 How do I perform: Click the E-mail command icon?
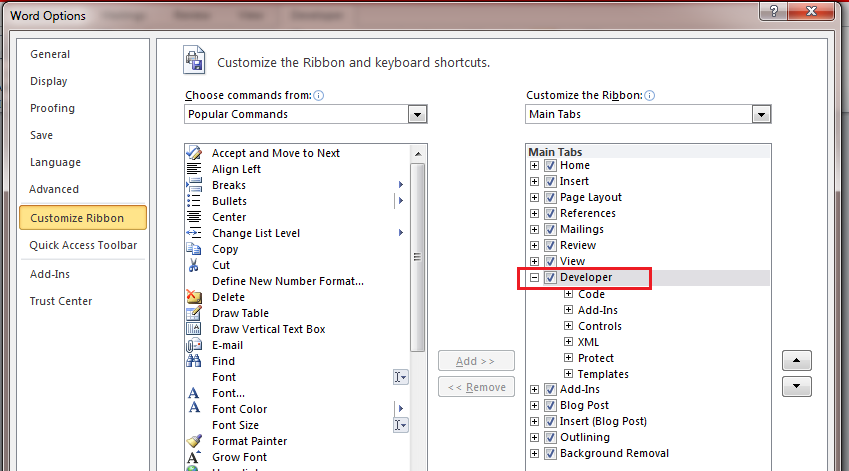pos(194,345)
